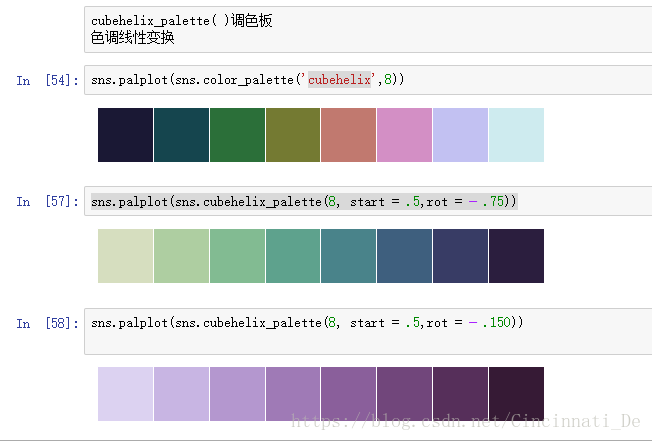Click code cell In [57] input

coord(368,201)
